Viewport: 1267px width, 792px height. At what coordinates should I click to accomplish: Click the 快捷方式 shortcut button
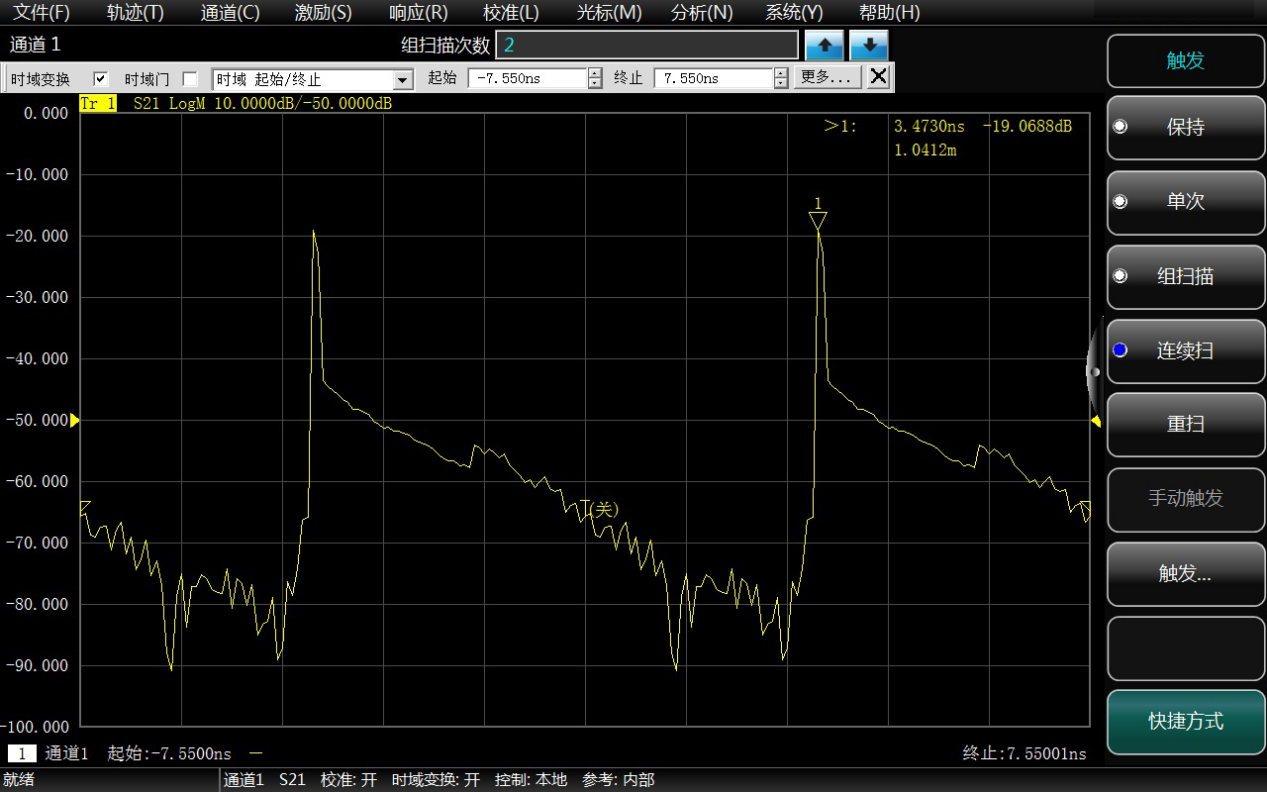pos(1185,721)
